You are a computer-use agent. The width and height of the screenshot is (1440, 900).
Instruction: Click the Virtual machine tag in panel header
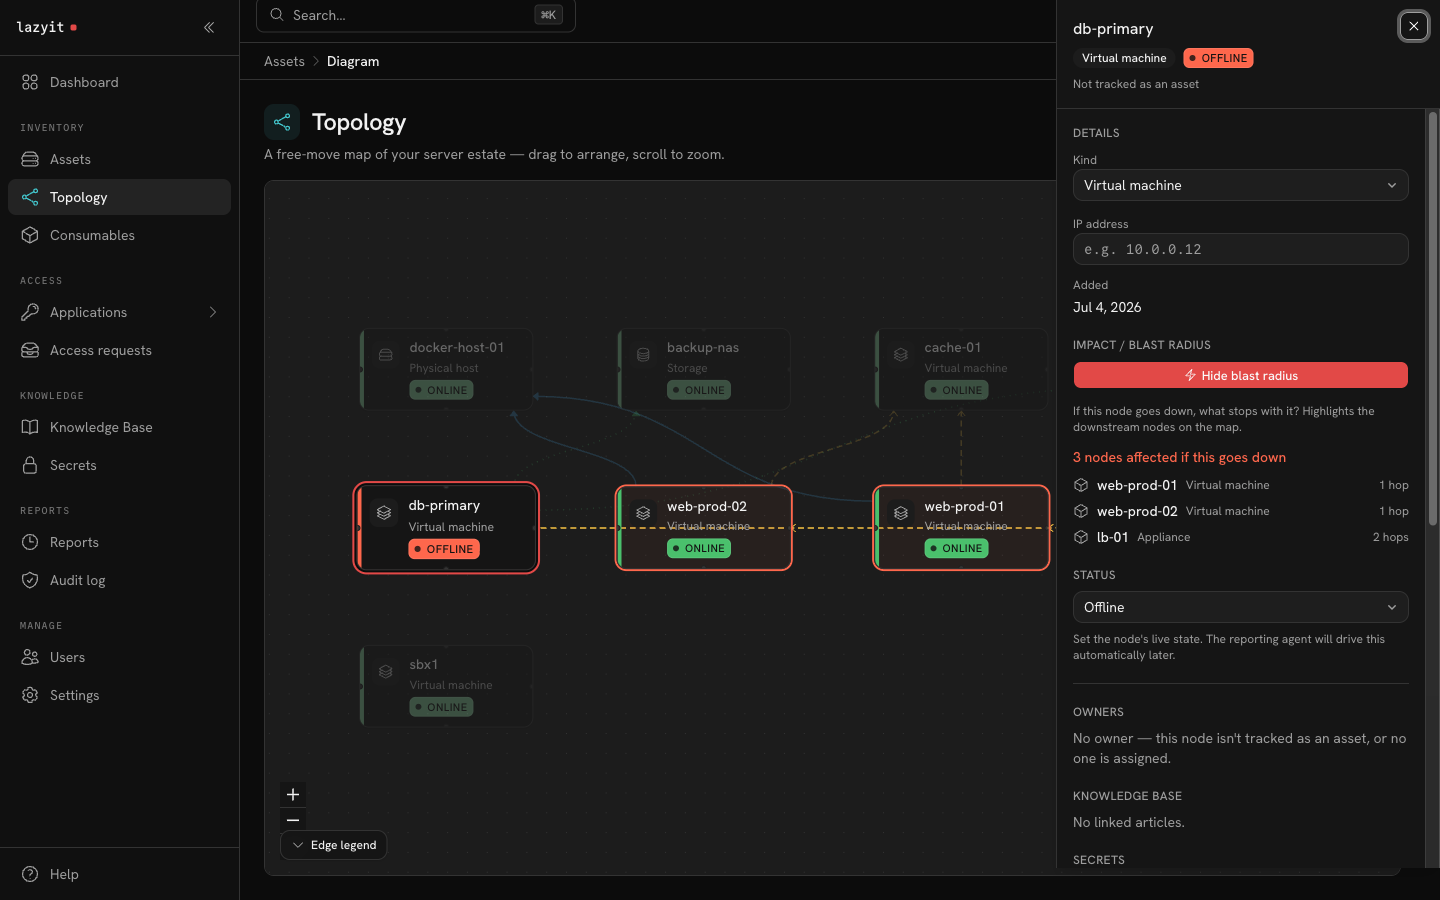pos(1124,58)
